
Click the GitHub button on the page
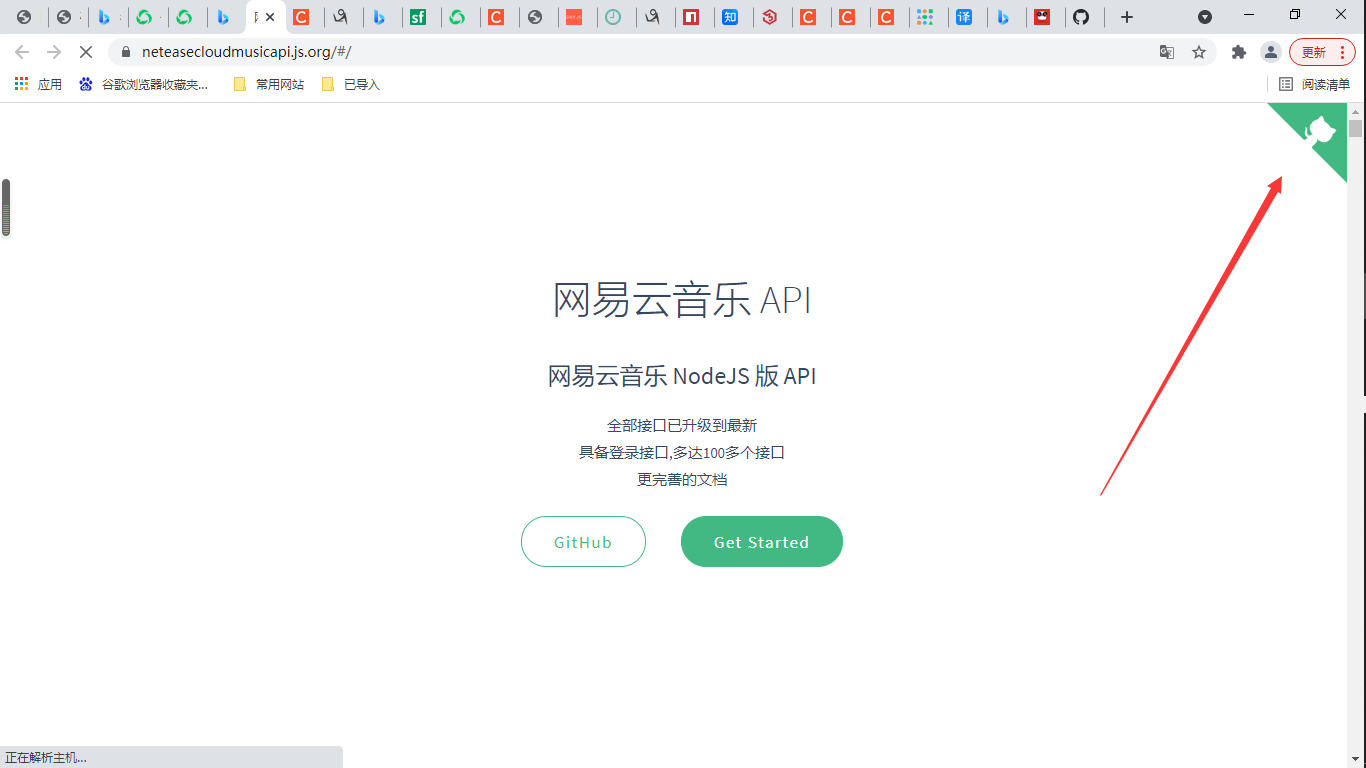583,541
